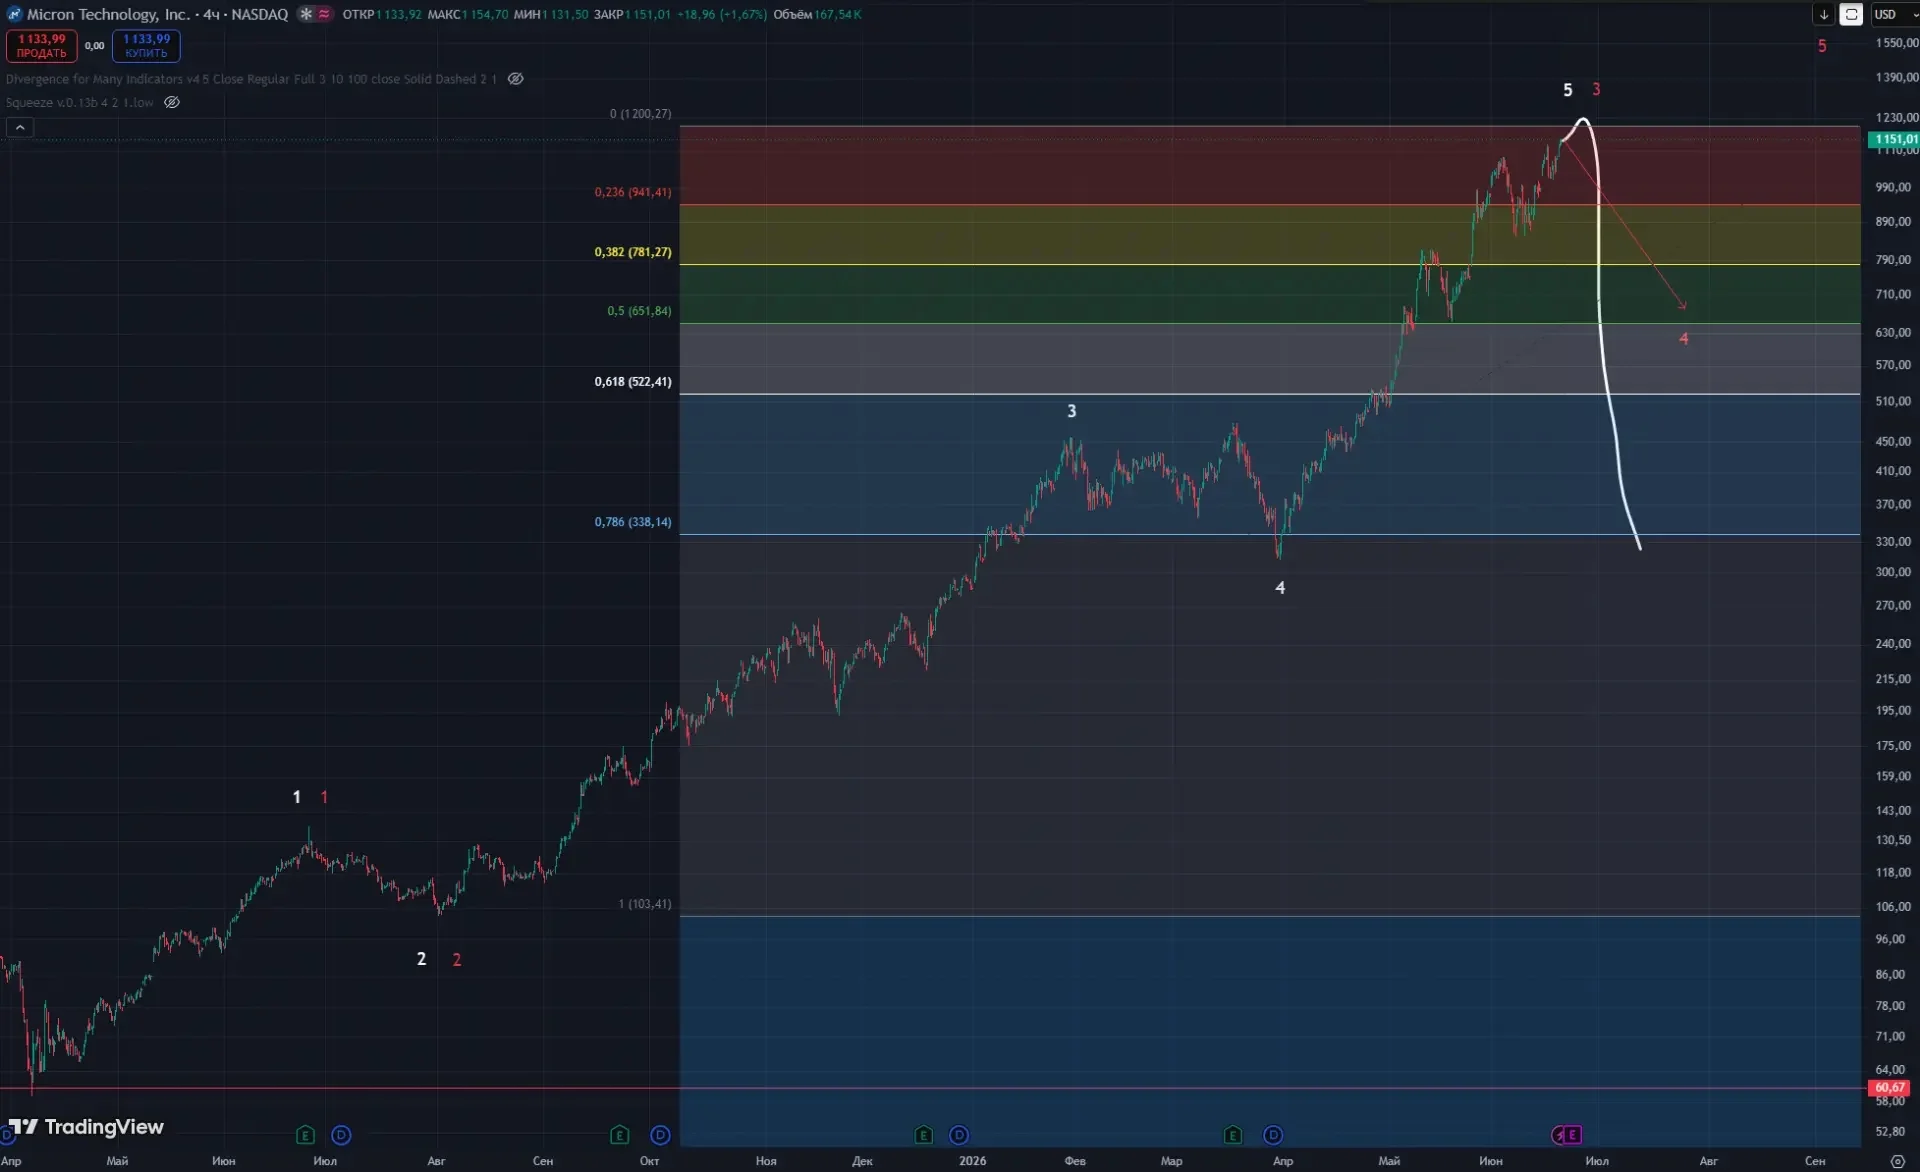Click the blue КУПИТЬ buy button
The height and width of the screenshot is (1172, 1920).
click(x=146, y=46)
